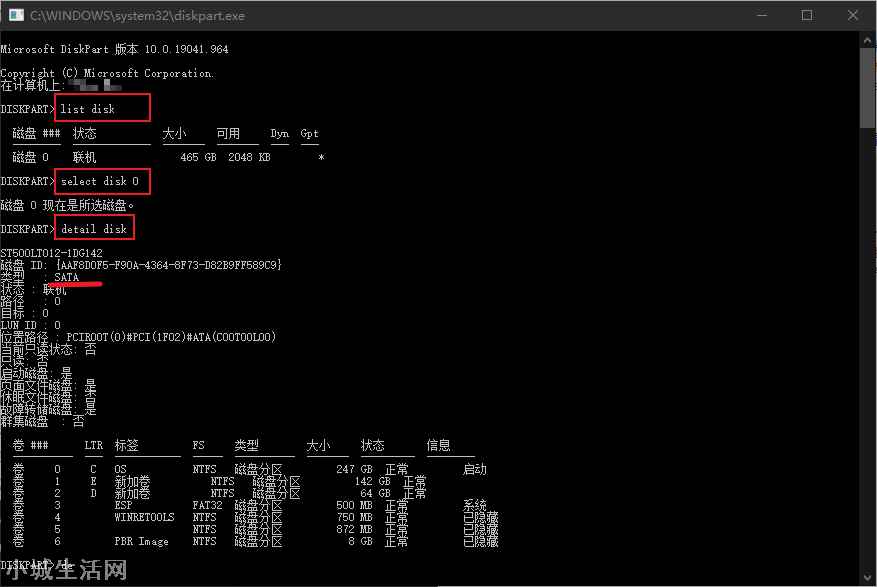This screenshot has width=877, height=587.
Task: Close the diskpart window
Action: 852,15
